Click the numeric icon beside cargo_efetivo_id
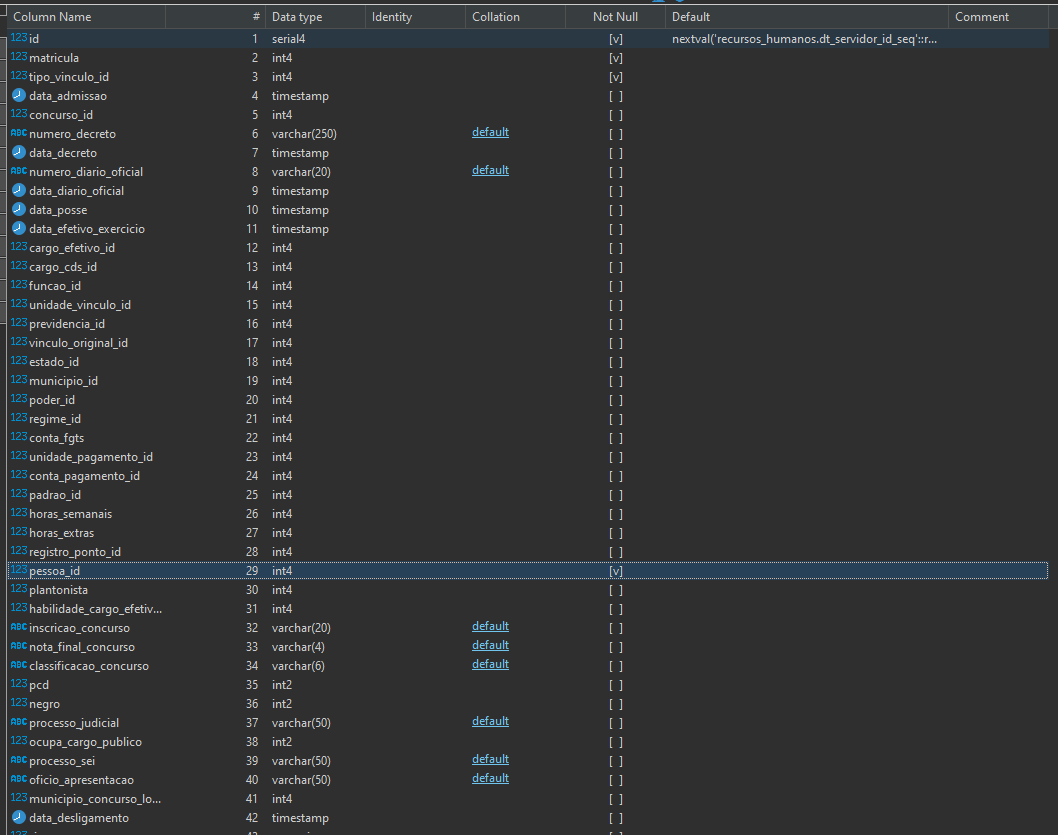 tap(19, 247)
